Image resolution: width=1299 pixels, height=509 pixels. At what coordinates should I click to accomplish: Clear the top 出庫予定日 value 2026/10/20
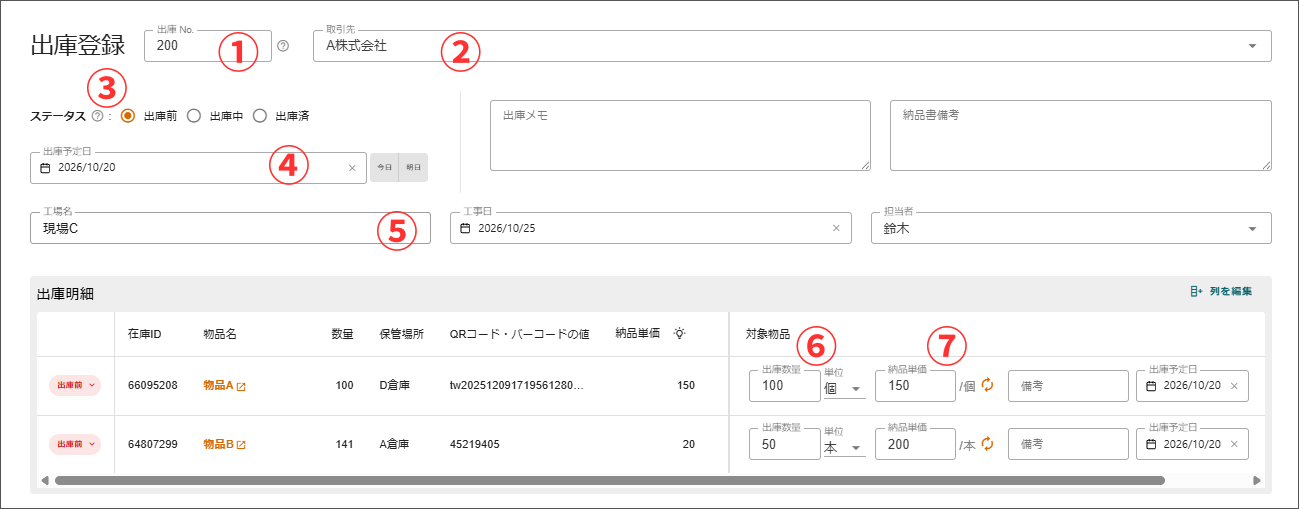click(x=352, y=168)
